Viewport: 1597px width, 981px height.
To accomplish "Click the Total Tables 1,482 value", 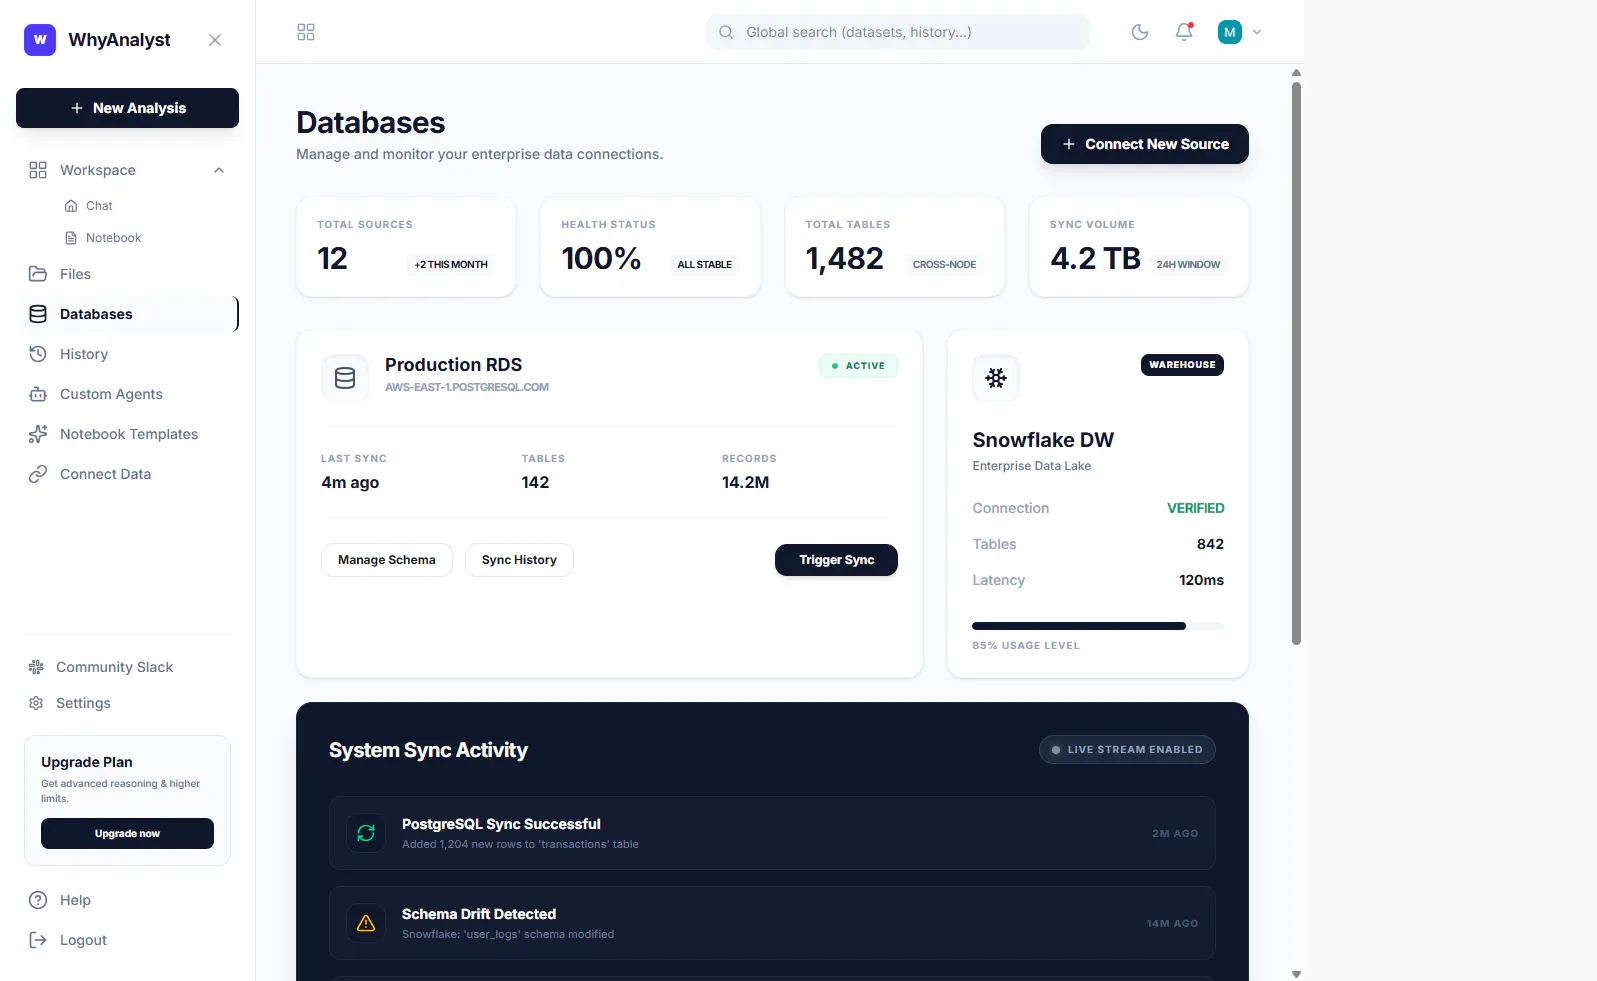I will (845, 259).
